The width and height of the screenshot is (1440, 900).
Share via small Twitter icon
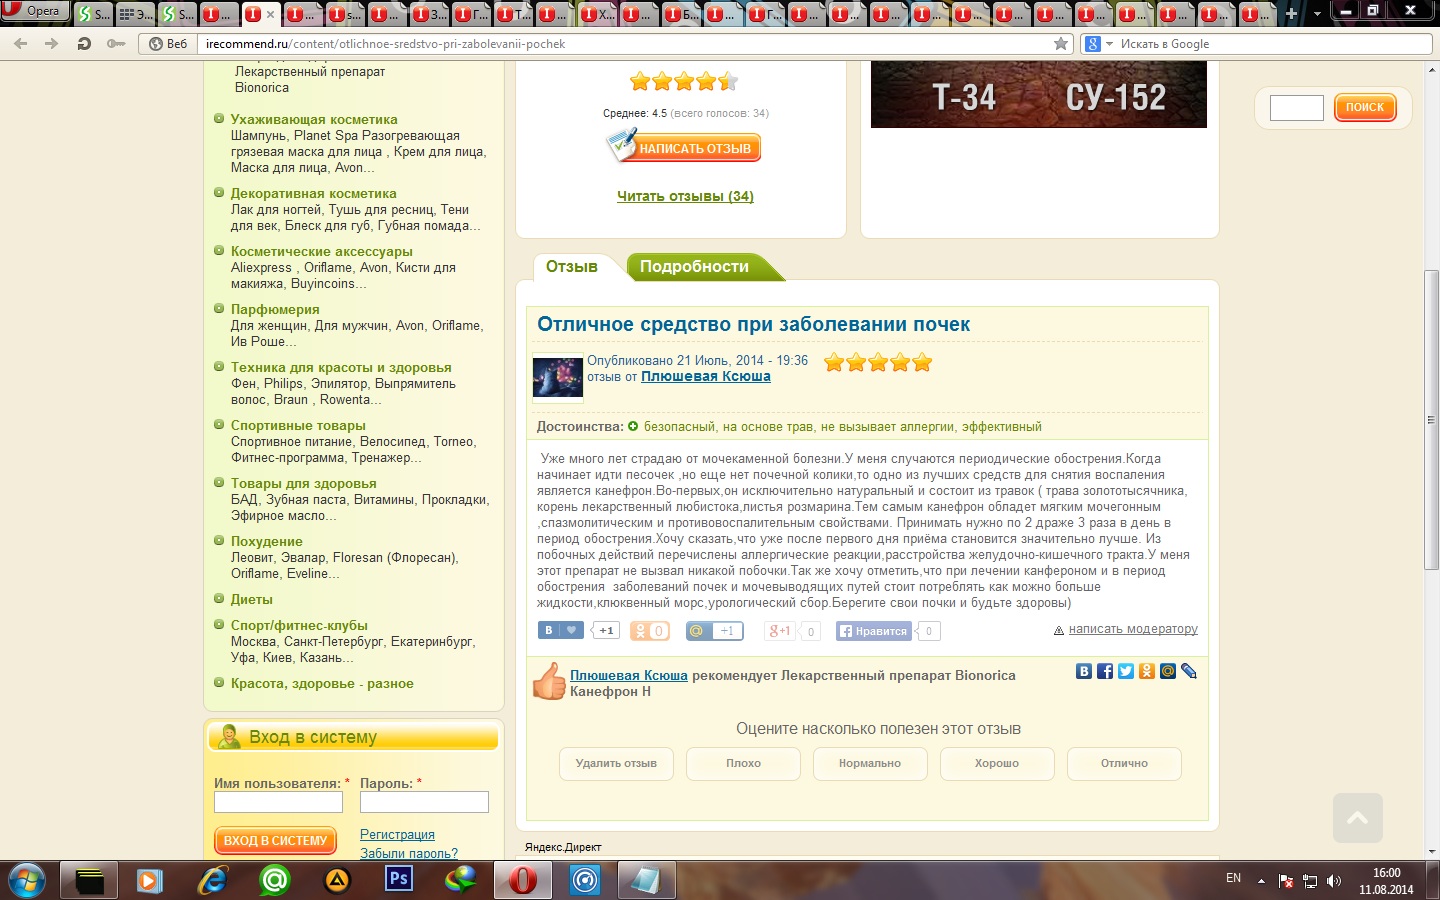(x=1126, y=671)
